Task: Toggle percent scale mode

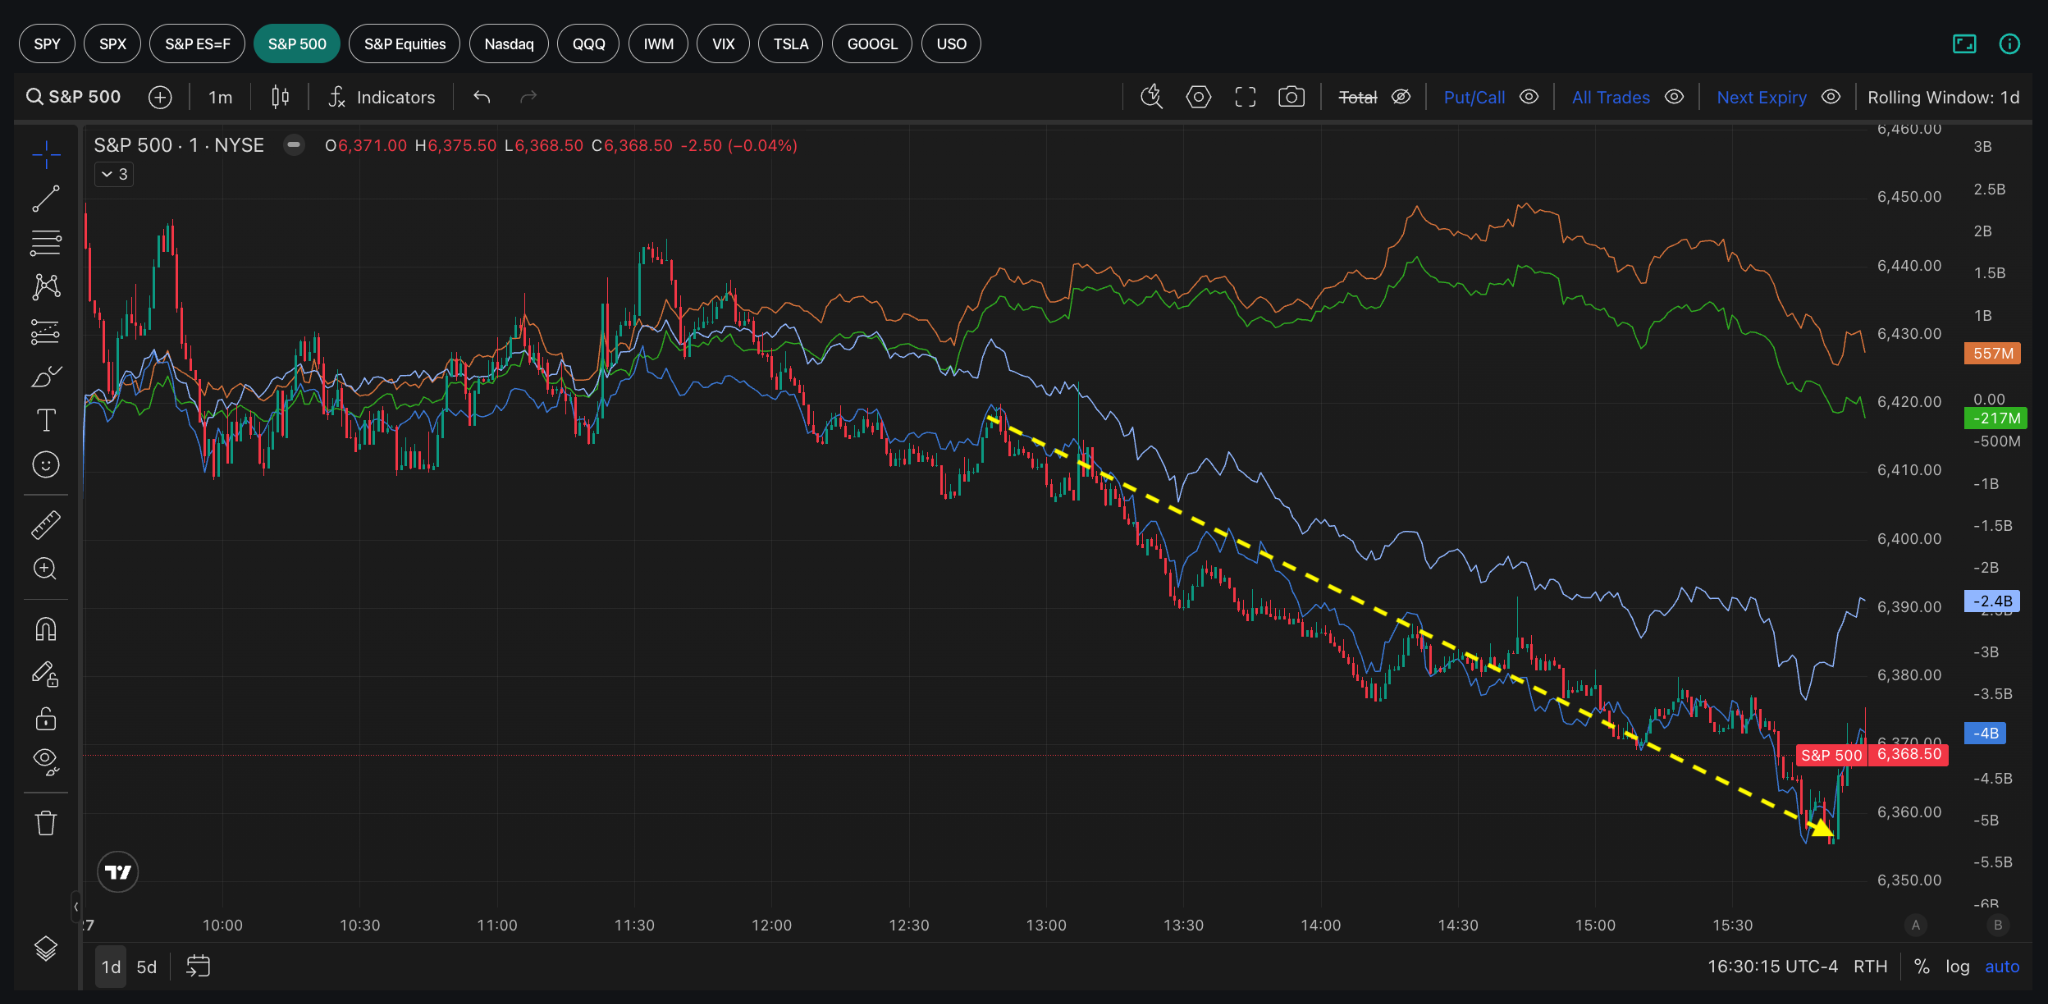Action: pyautogui.click(x=1921, y=967)
